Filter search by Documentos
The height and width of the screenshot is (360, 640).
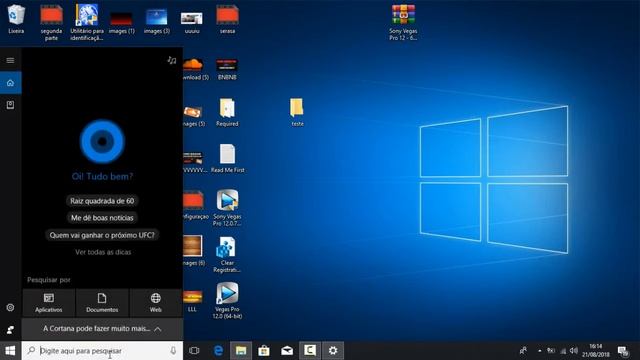tap(102, 303)
